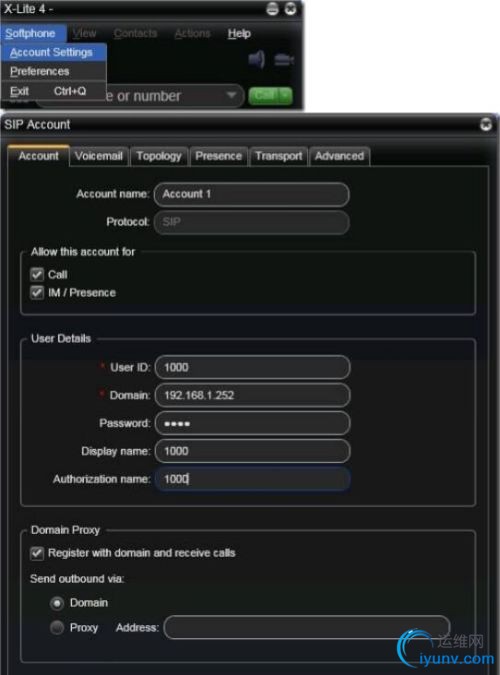Screen dimensions: 500x675
Task: Click the Call button dropdown arrow
Action: (286, 95)
